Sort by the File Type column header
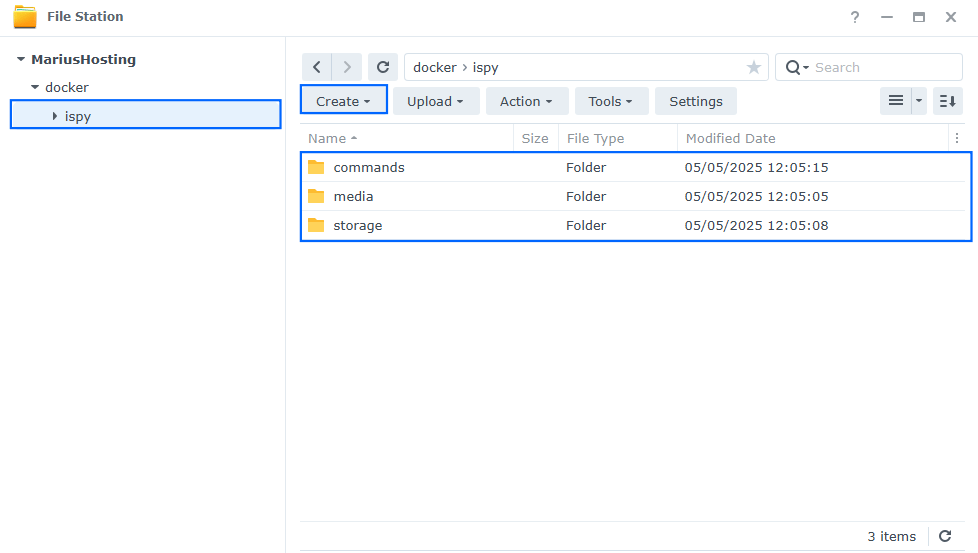 [x=617, y=138]
